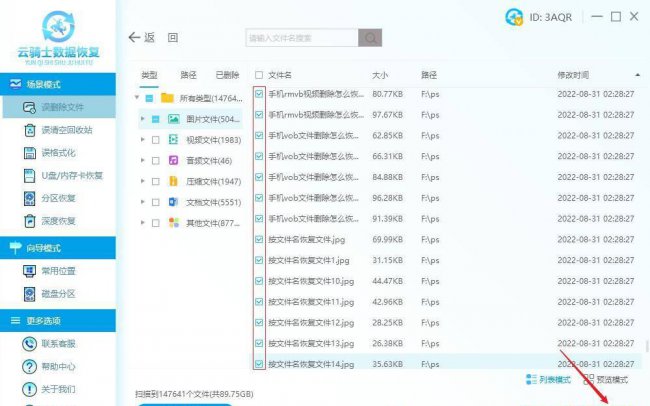Uncheck the 80.77KB rmvb file checkbox
Viewport: 650px width, 406px height.
259,94
